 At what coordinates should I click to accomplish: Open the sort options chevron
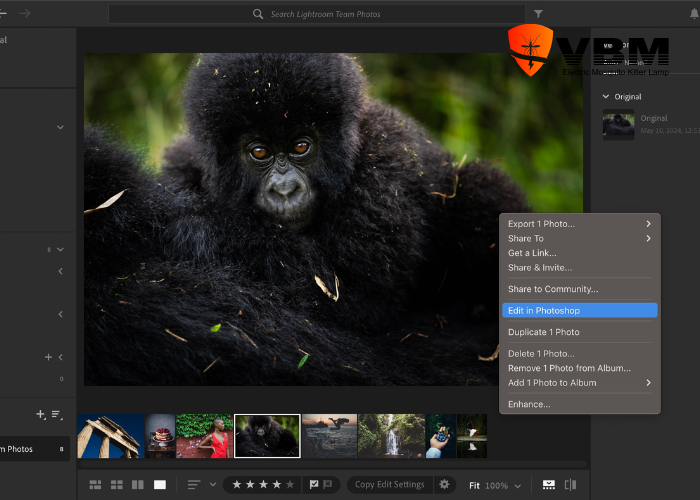tap(213, 484)
